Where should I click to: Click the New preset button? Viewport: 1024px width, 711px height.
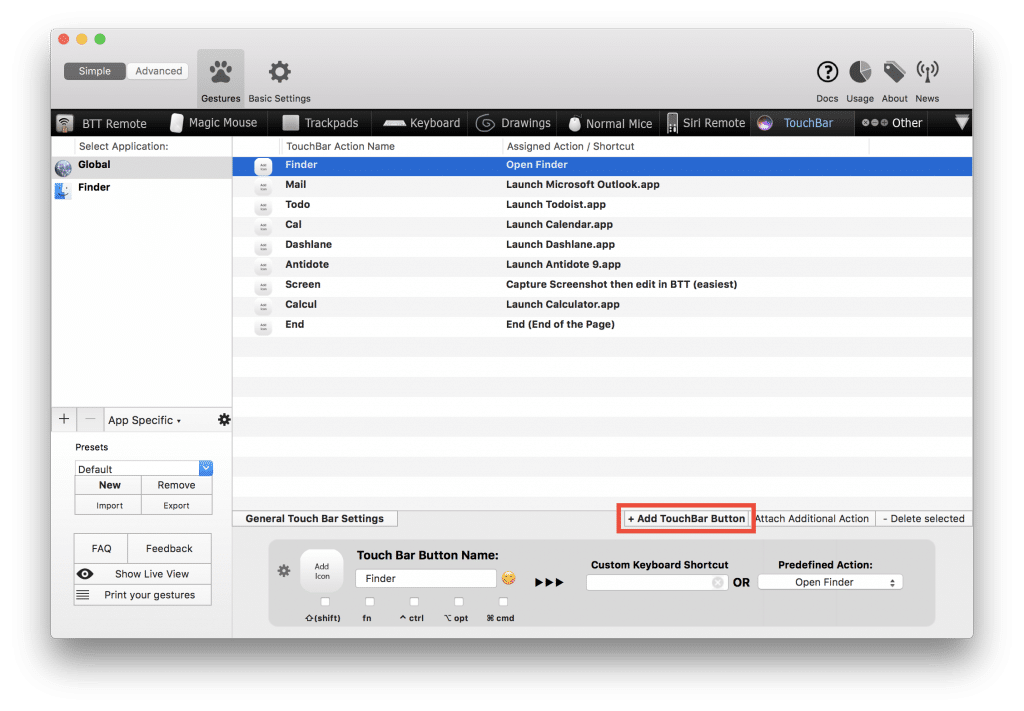point(109,485)
